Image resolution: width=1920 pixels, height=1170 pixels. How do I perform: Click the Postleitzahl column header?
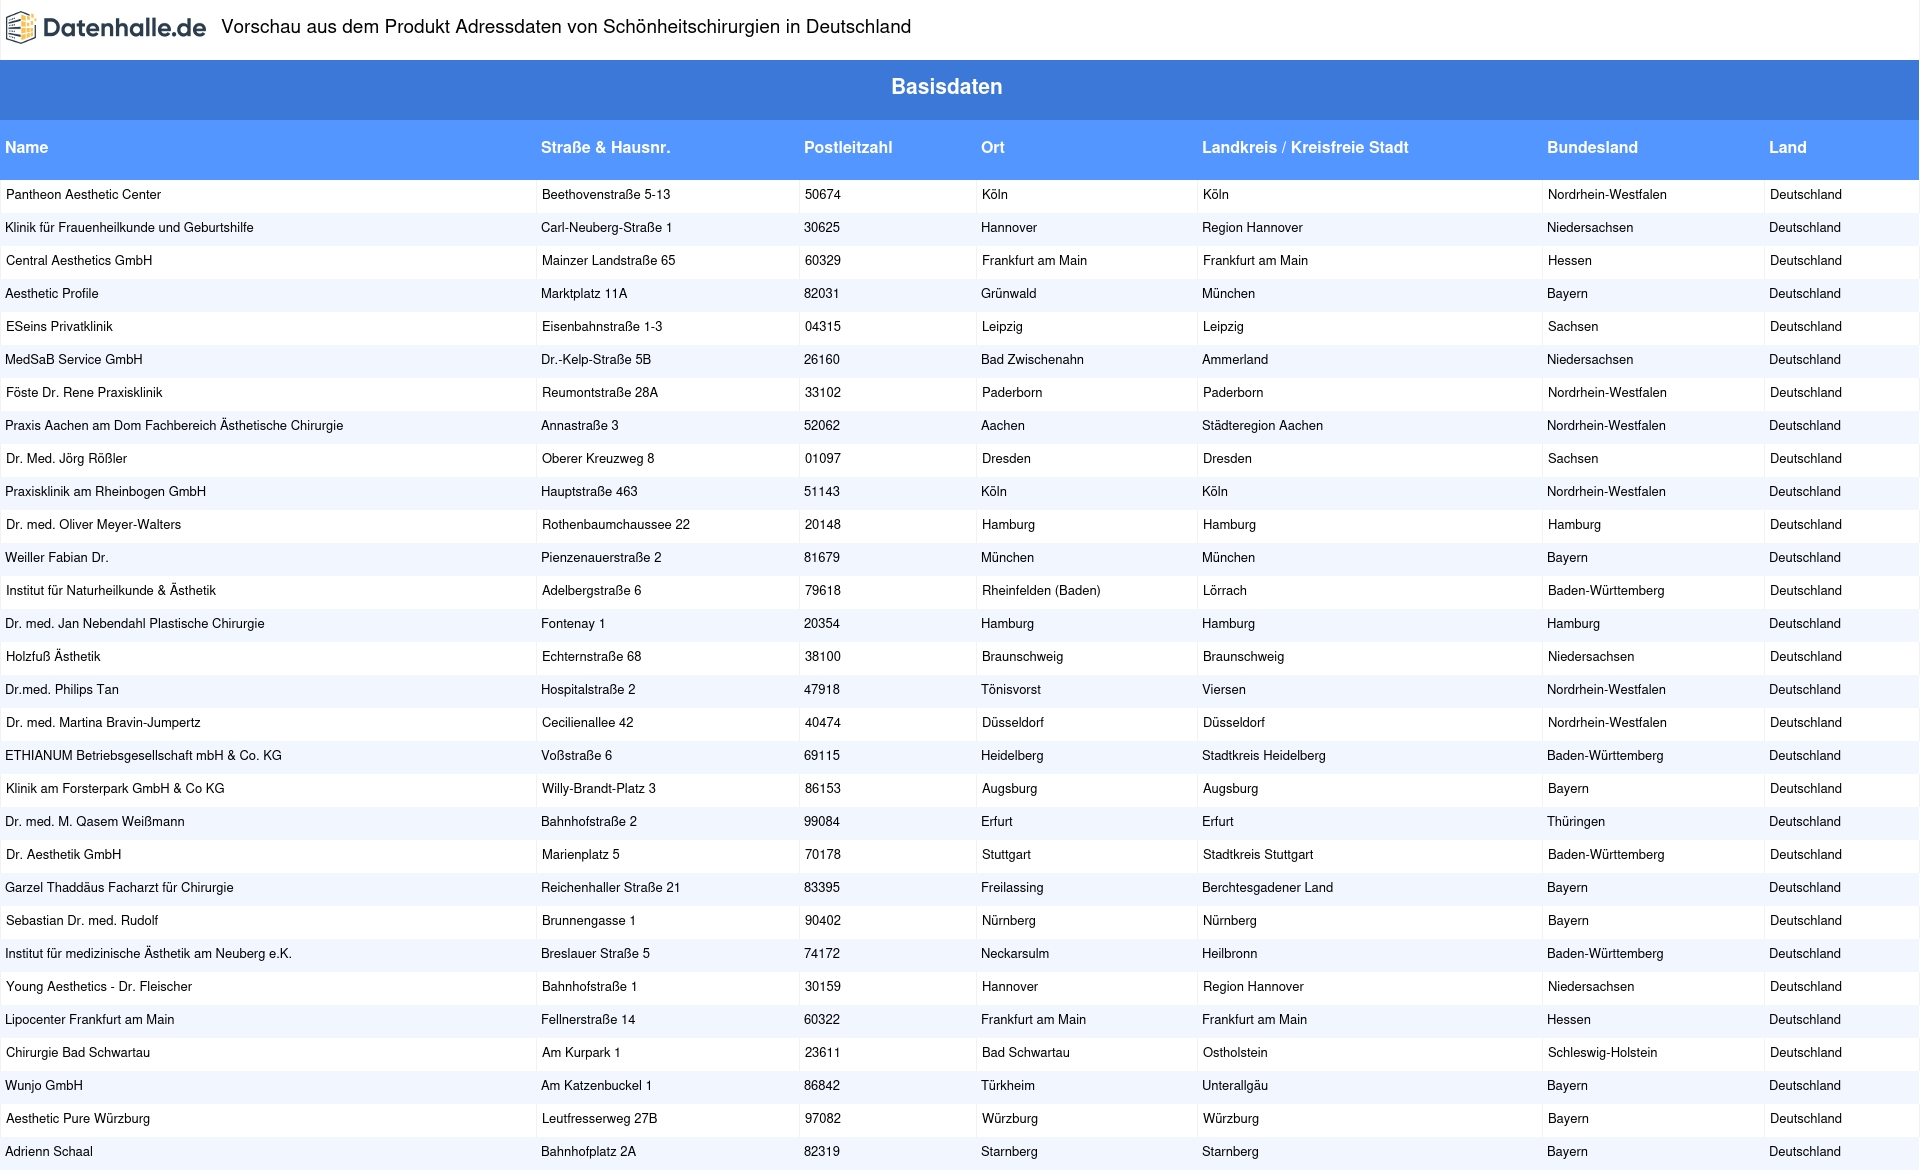[848, 147]
